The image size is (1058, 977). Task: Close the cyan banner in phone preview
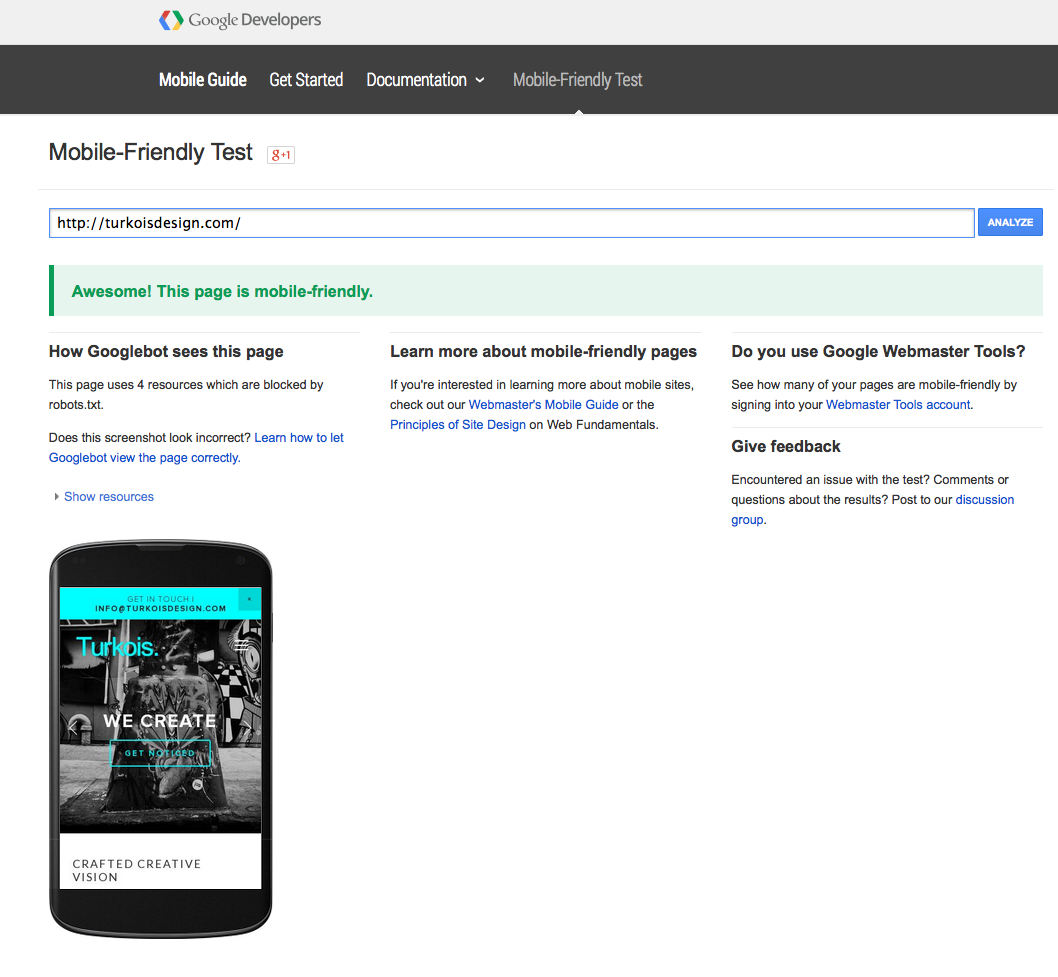click(249, 598)
